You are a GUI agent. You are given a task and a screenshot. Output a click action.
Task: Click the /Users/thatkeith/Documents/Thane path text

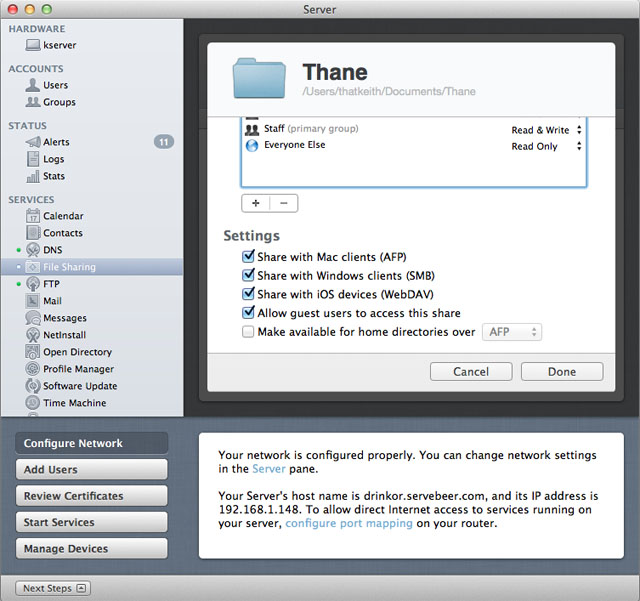(389, 91)
